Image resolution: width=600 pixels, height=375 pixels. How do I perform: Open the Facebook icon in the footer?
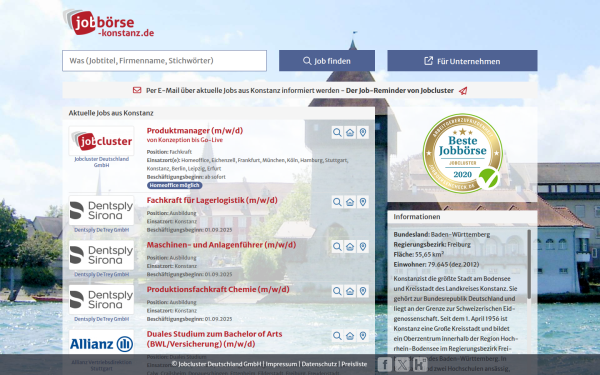[x=385, y=364]
